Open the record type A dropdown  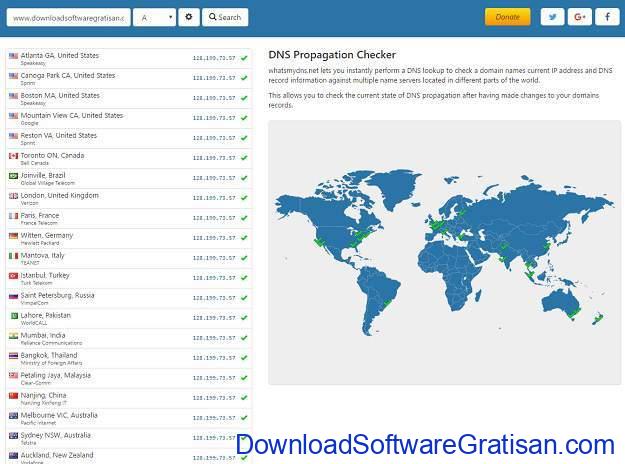(x=155, y=17)
